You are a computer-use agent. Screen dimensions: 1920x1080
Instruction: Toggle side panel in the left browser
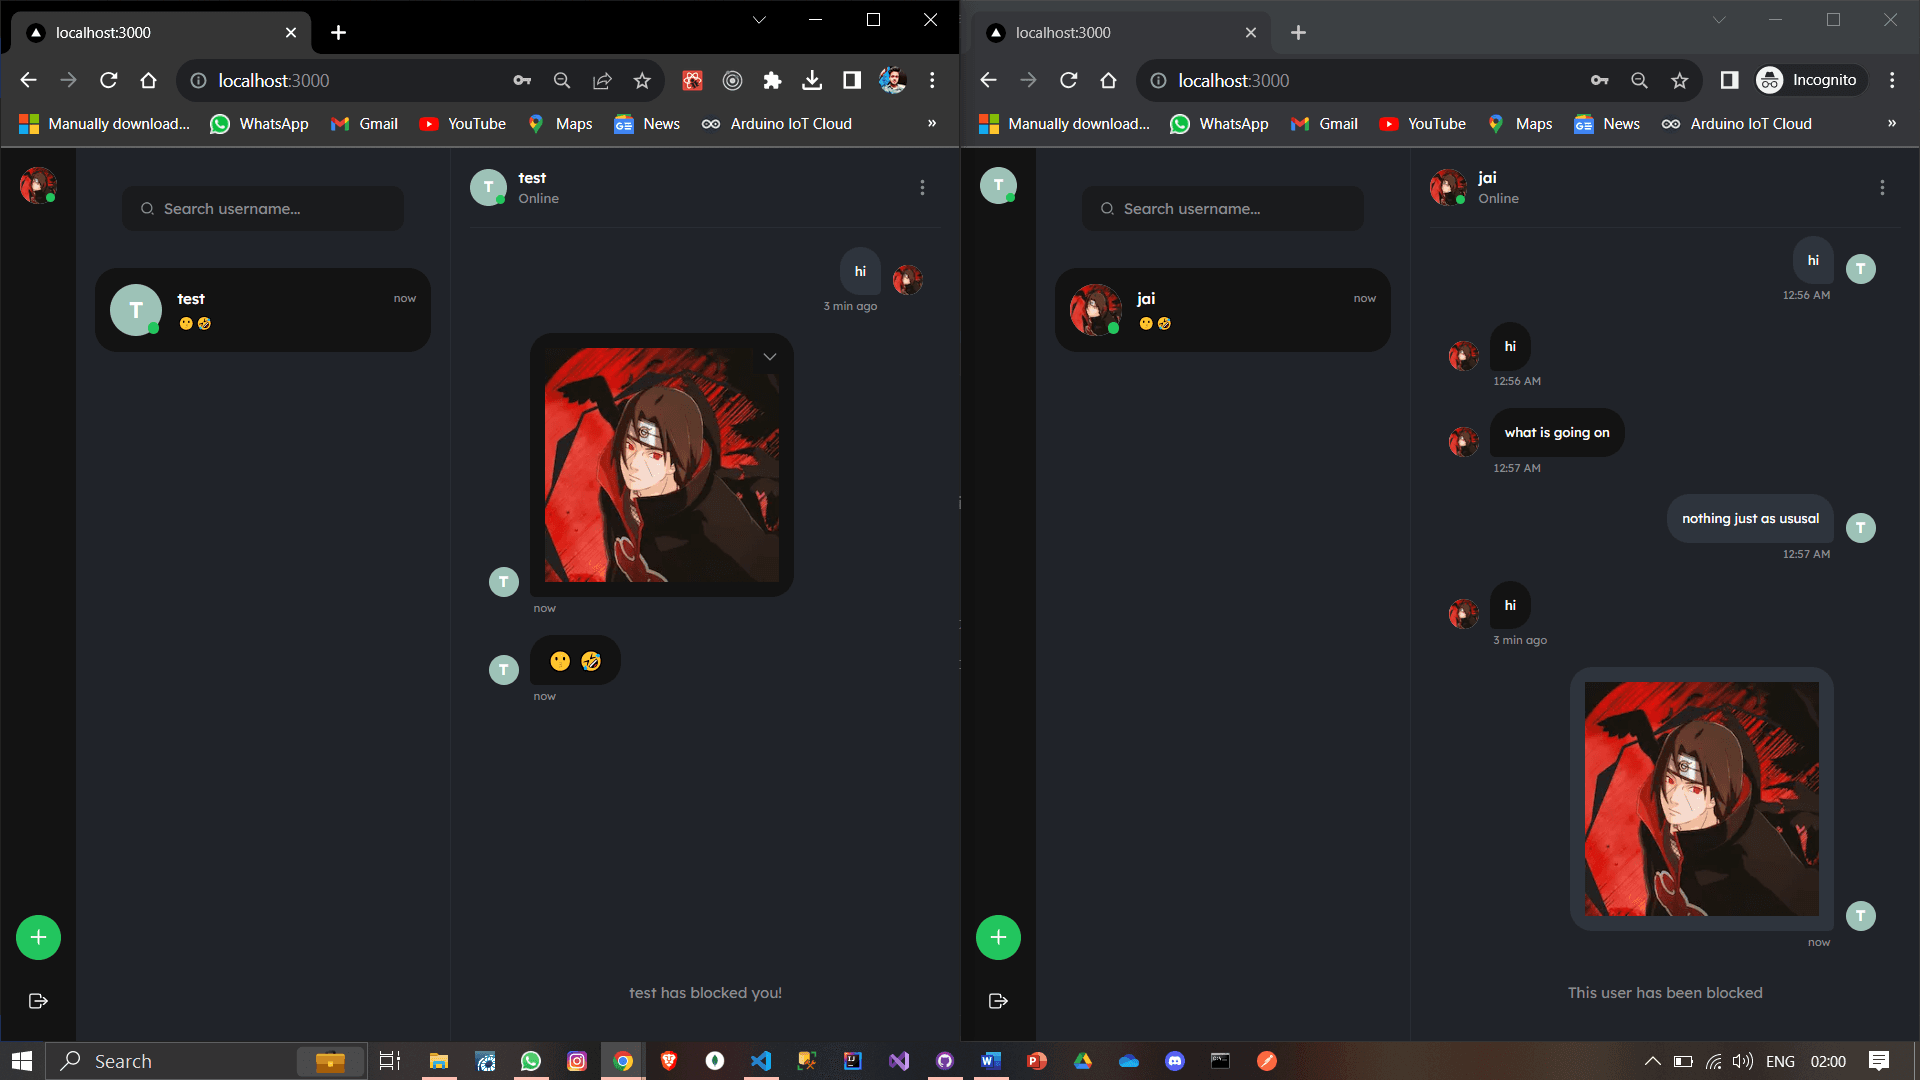(852, 80)
